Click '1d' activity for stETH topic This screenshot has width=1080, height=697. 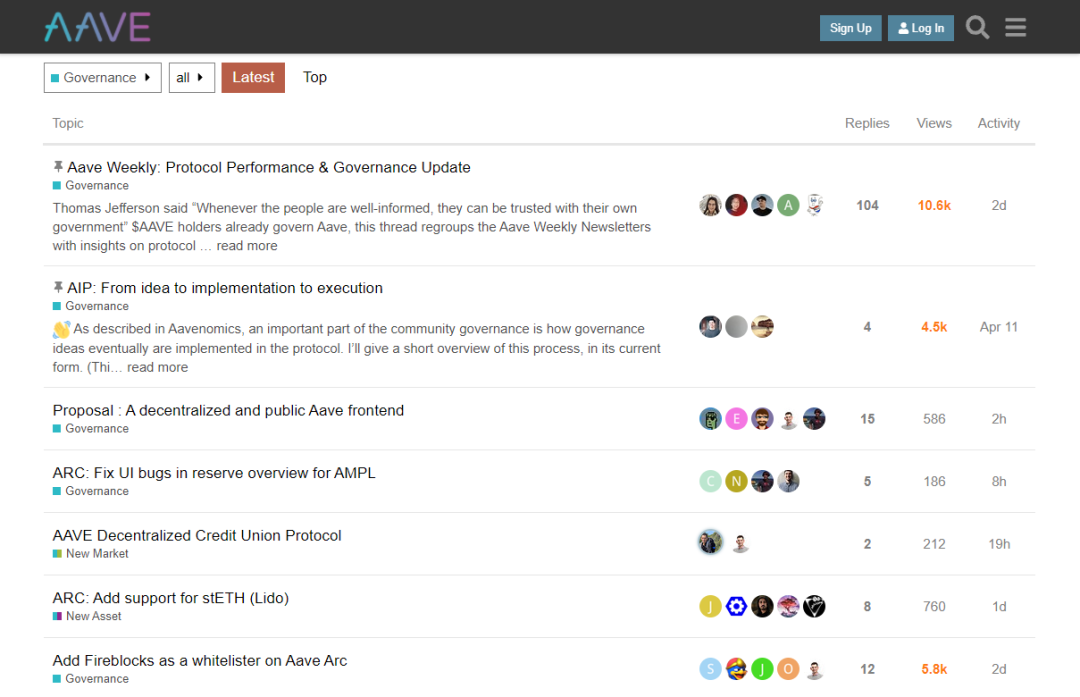tap(999, 607)
